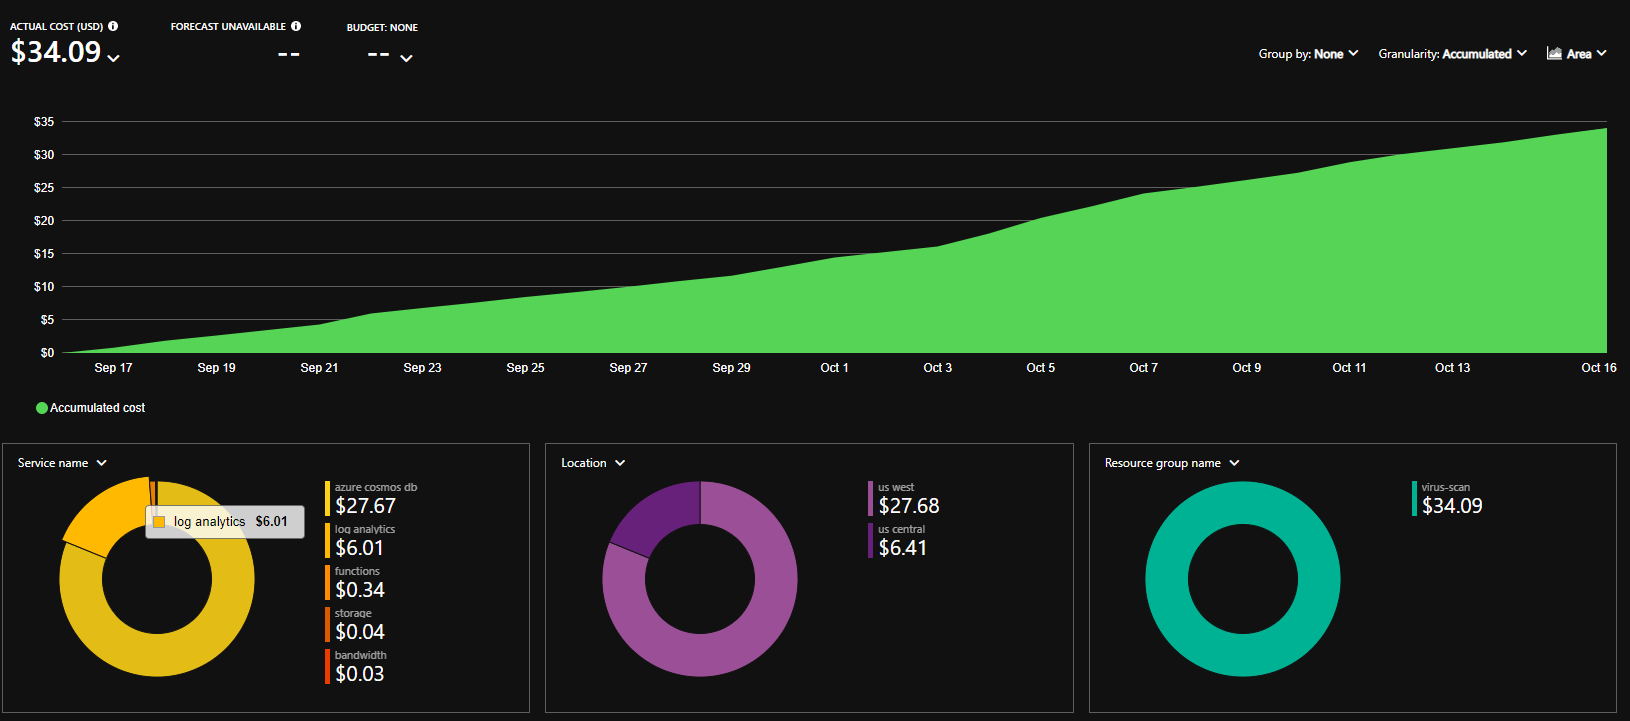This screenshot has width=1630, height=721.
Task: Click us central purple legend swatch
Action: pos(870,541)
